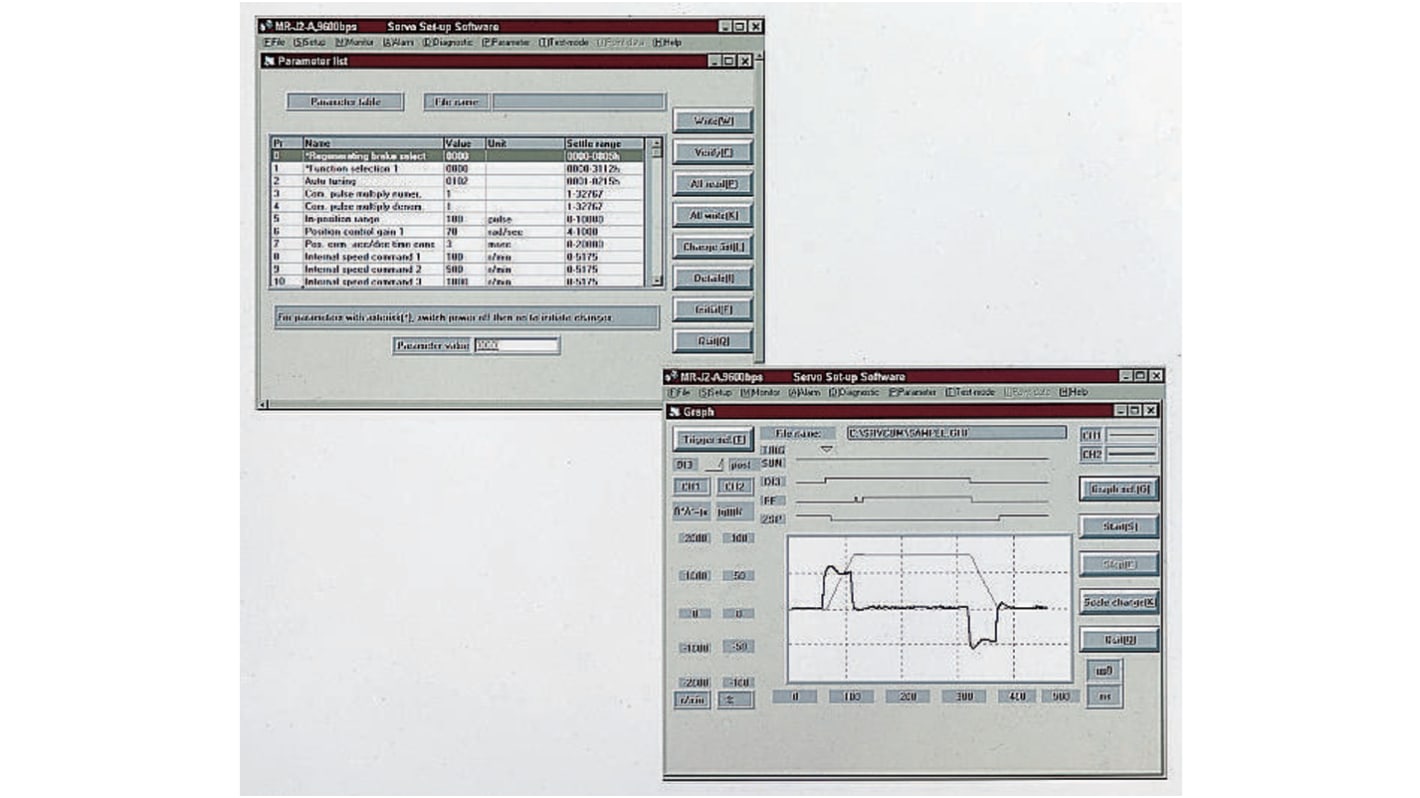Click the Value column header
The image size is (1420, 798).
click(464, 144)
